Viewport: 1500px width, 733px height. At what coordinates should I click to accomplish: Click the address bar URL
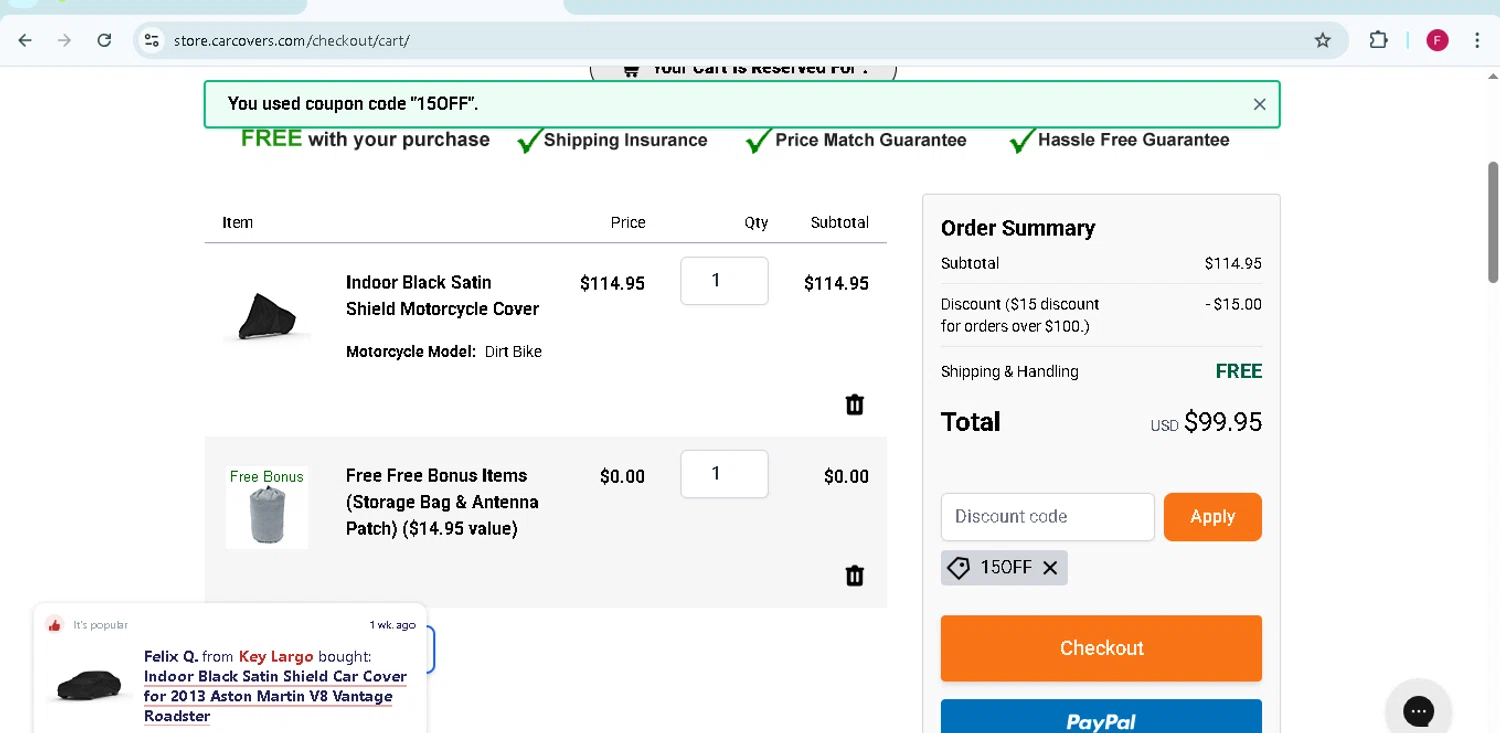[x=292, y=41]
